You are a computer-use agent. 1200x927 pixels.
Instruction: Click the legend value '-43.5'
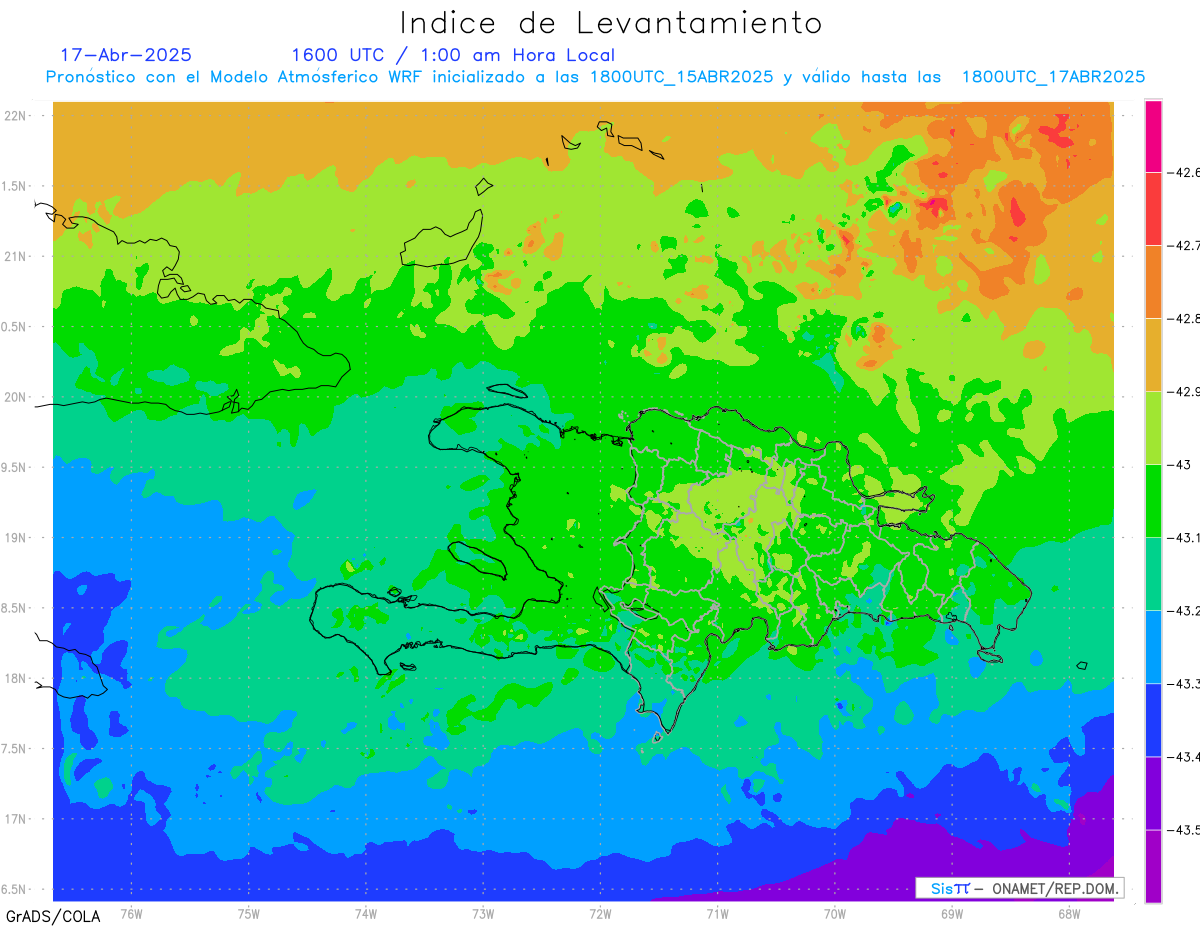point(1186,830)
